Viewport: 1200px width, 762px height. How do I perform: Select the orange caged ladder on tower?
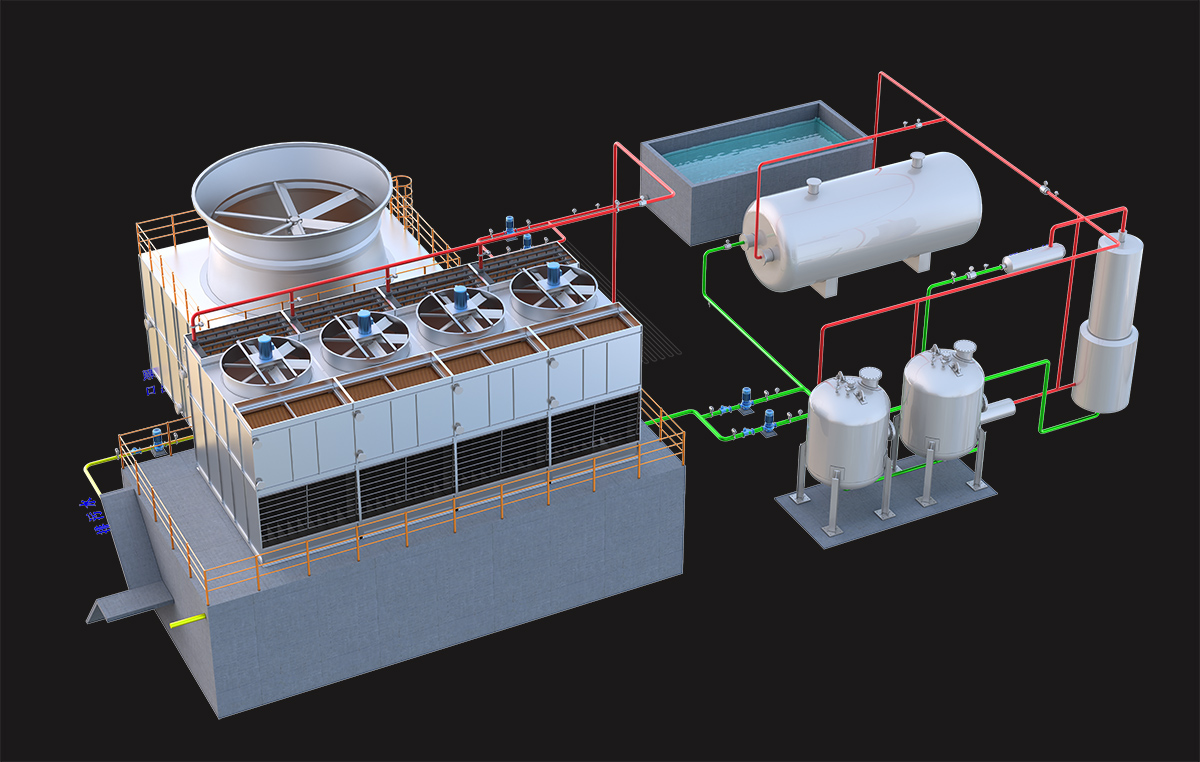pos(404,203)
